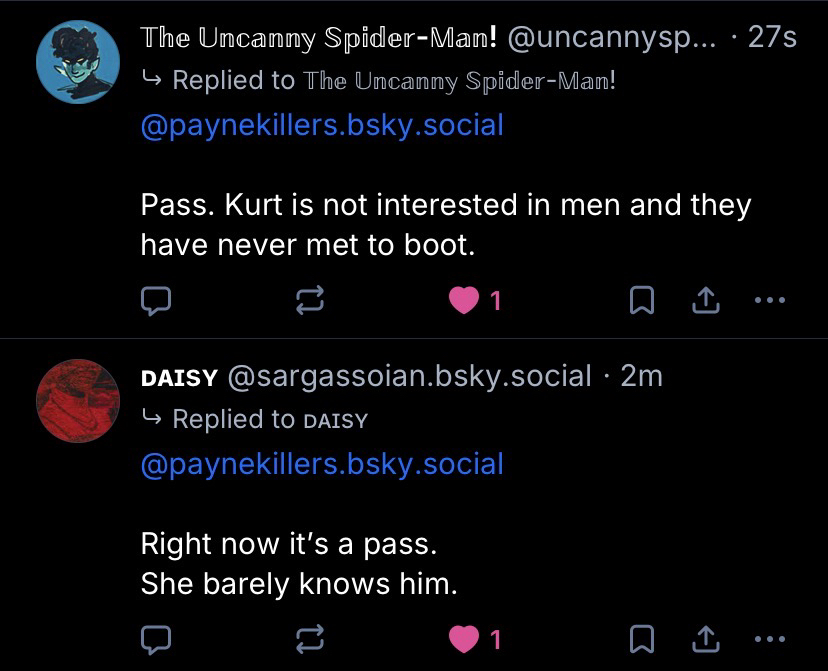
Task: Open more options on DAISY's post
Action: tap(770, 637)
